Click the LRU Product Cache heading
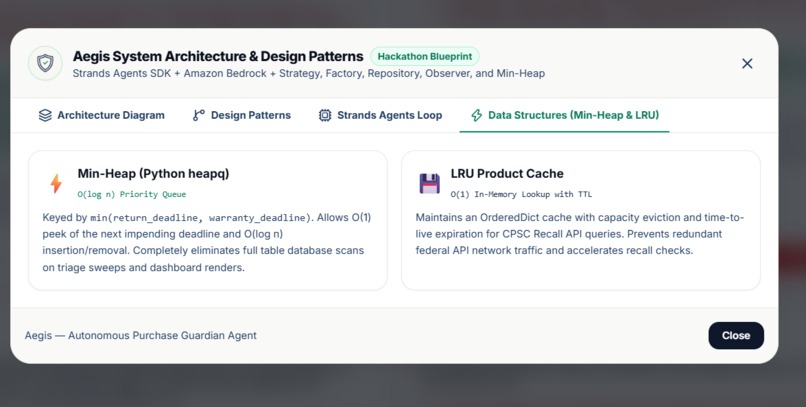806x407 pixels. point(507,174)
